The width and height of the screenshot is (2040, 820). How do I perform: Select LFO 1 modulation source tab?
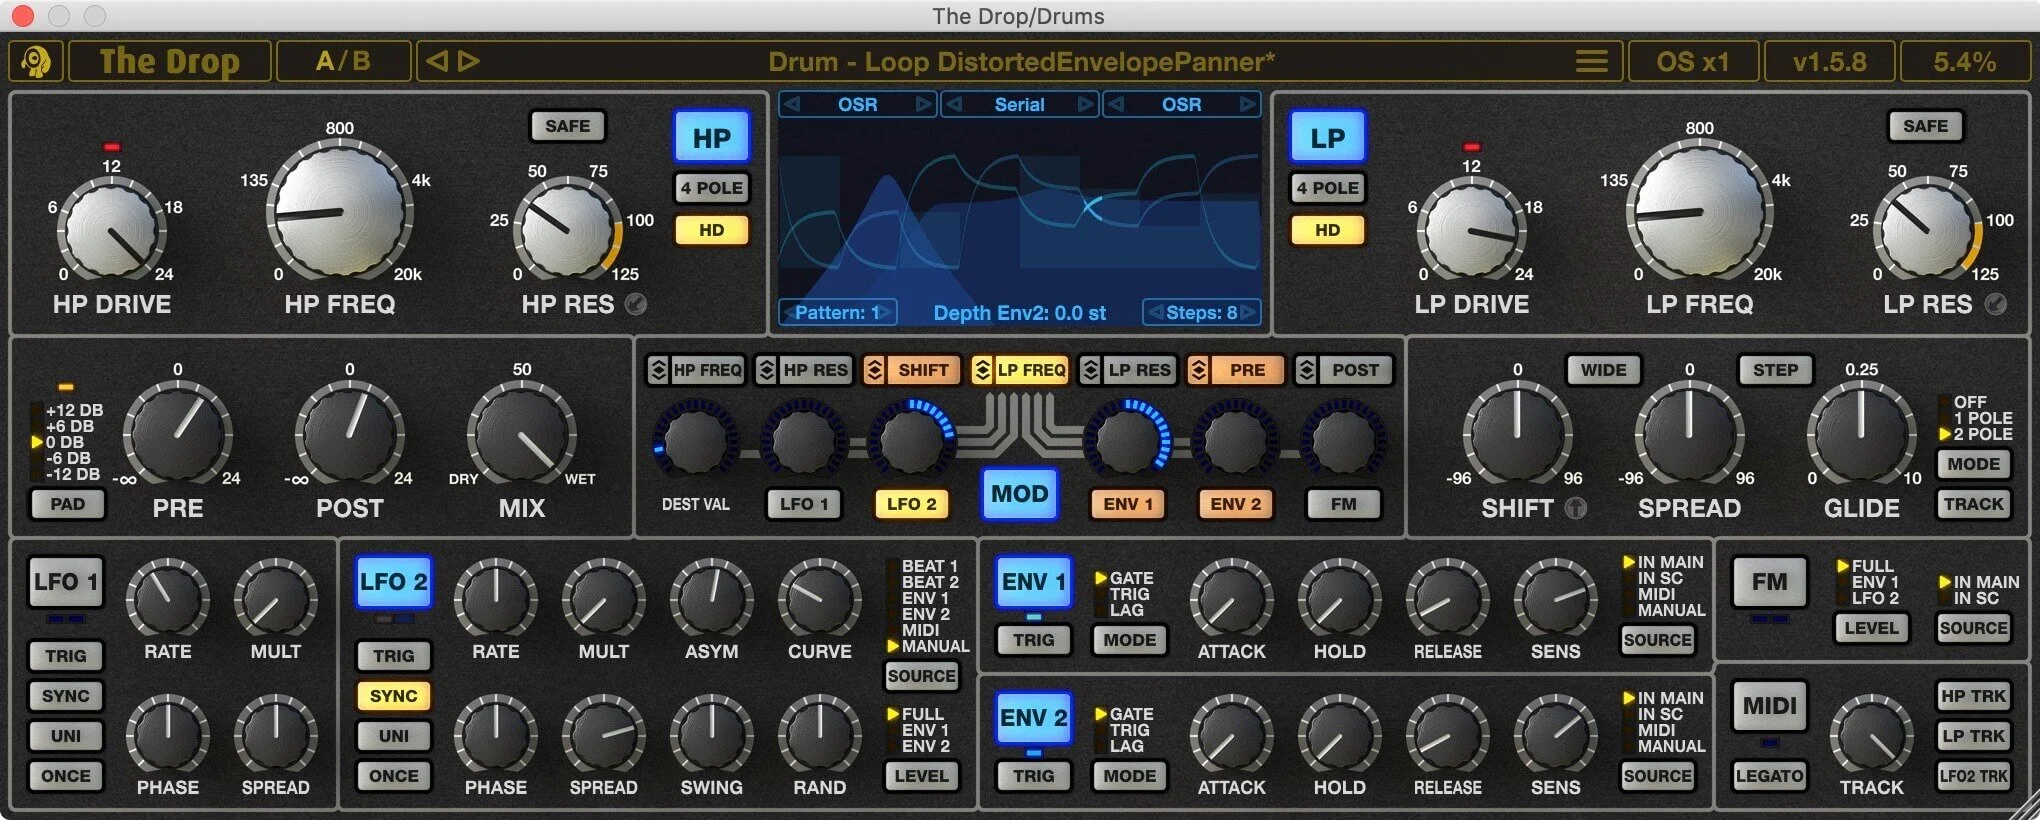[x=803, y=504]
